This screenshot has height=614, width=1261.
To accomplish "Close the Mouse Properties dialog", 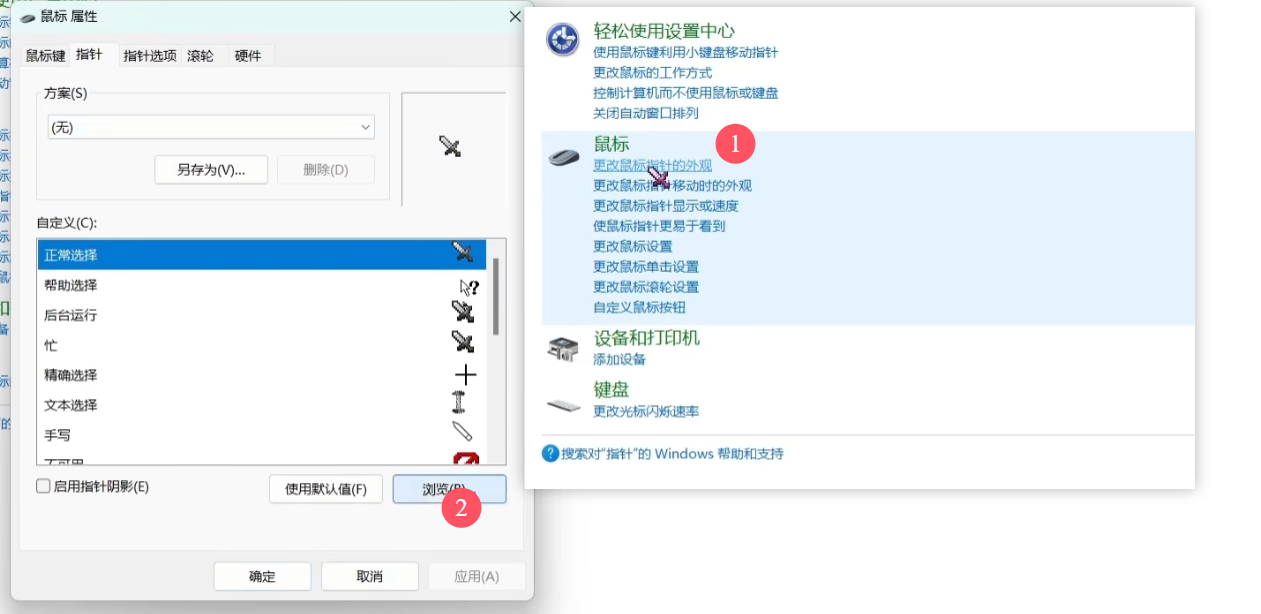I will pyautogui.click(x=515, y=17).
